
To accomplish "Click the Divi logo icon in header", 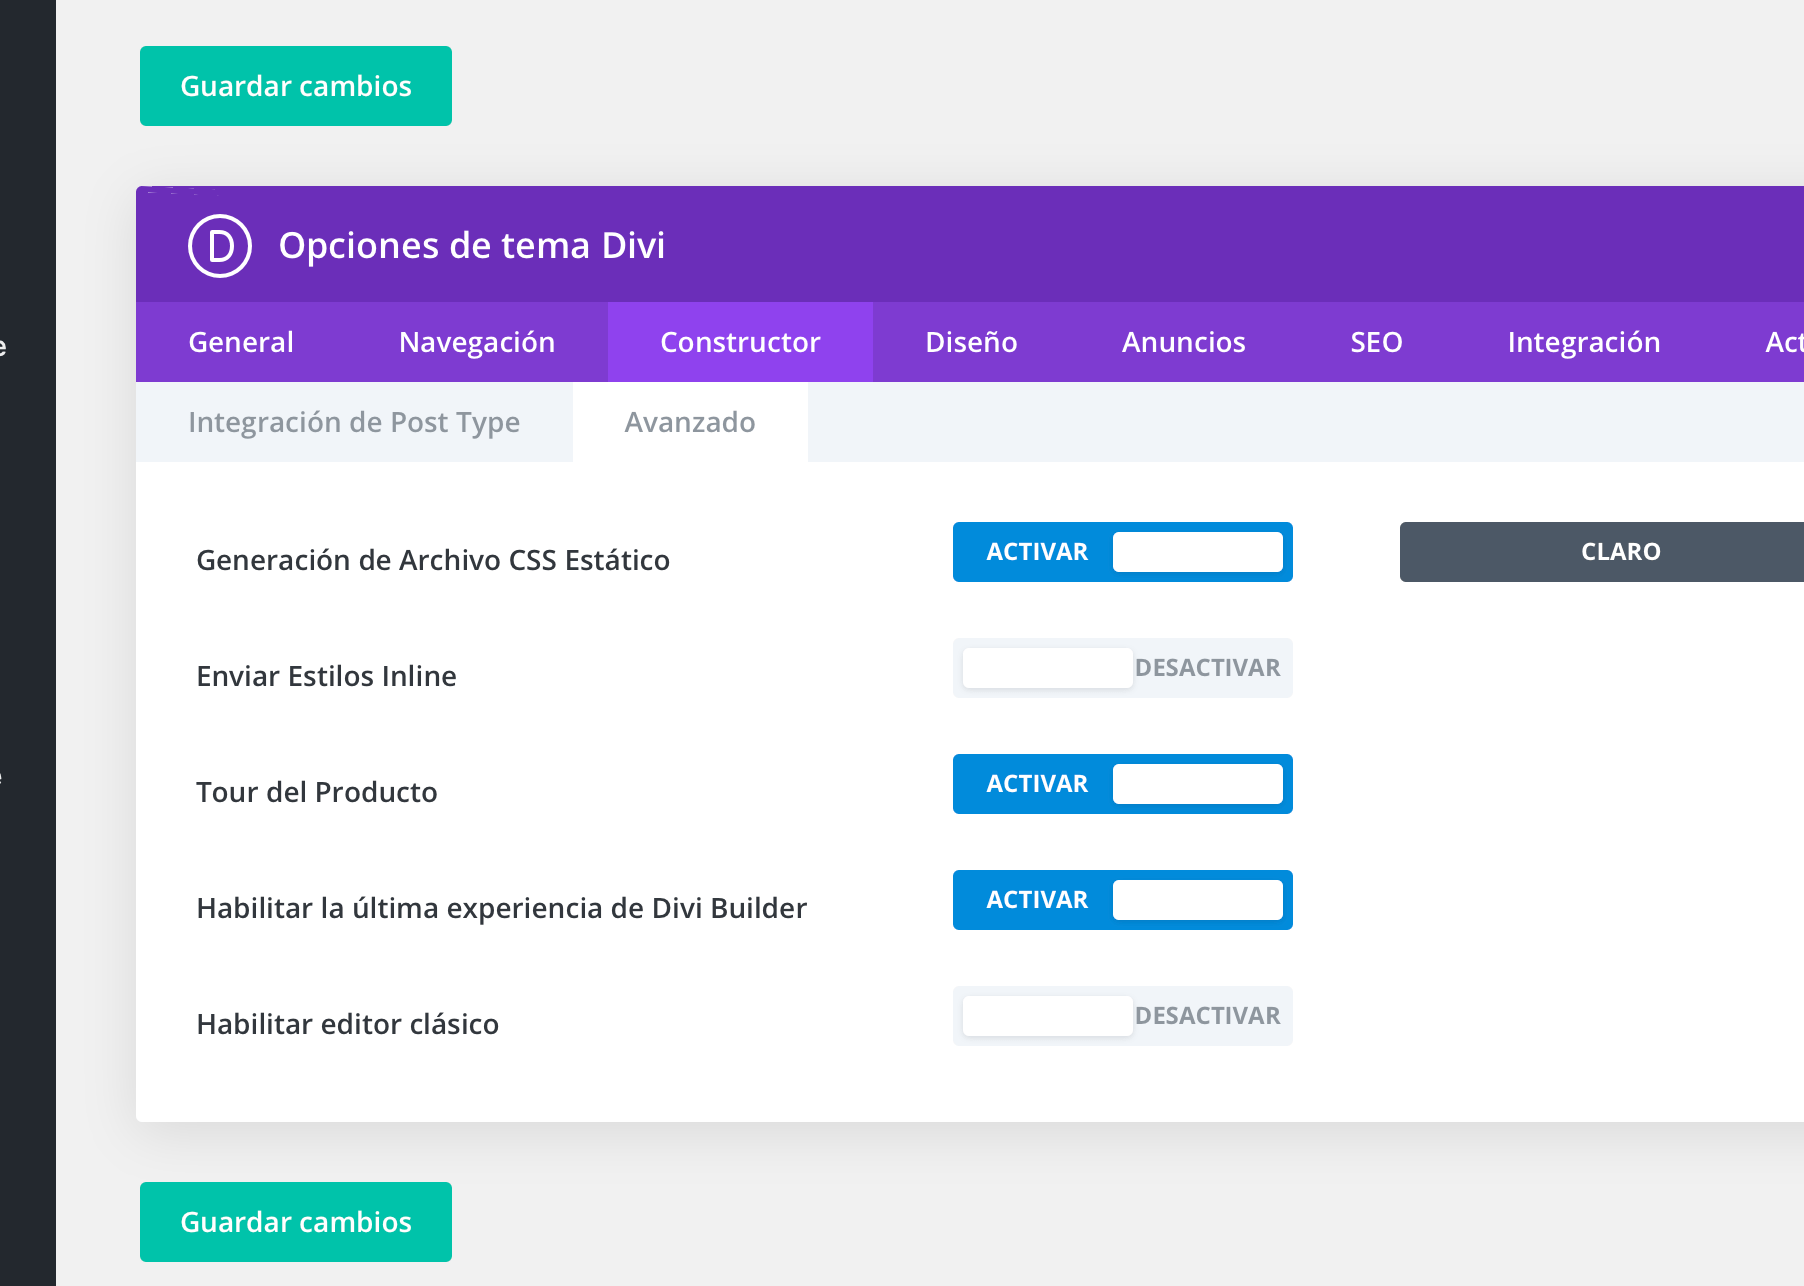I will point(220,246).
